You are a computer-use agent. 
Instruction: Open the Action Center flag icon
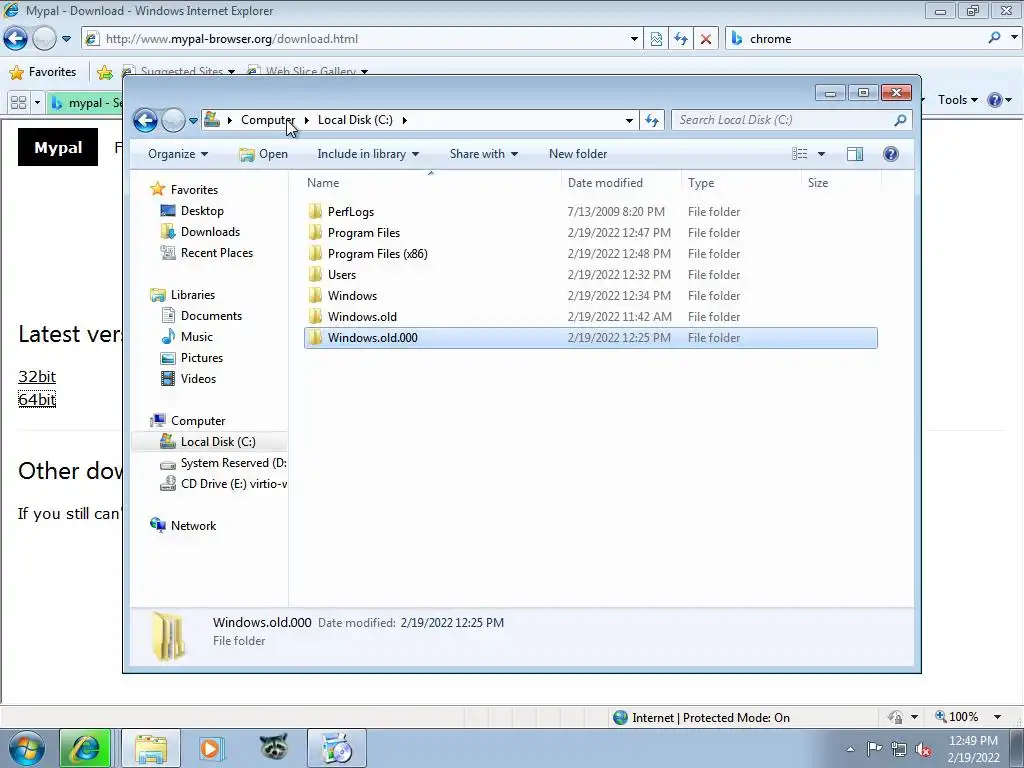point(874,749)
